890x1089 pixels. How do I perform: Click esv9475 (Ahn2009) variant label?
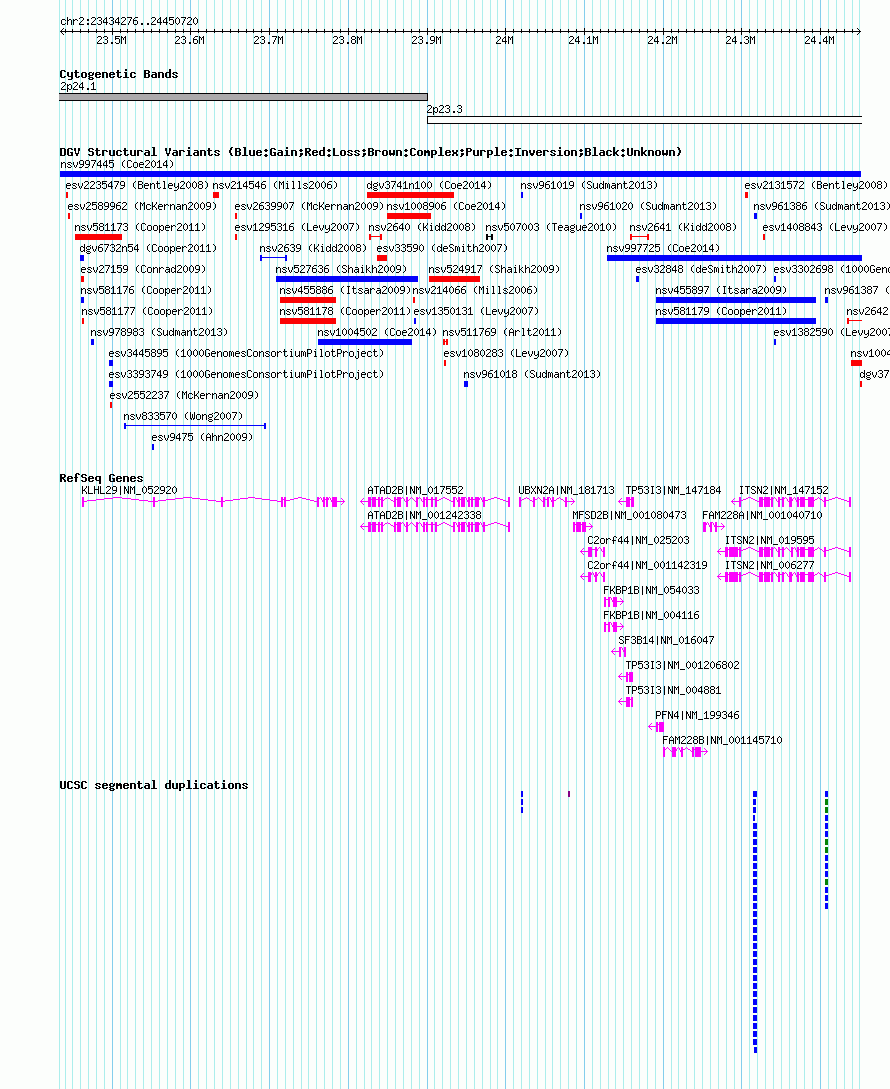tap(202, 437)
